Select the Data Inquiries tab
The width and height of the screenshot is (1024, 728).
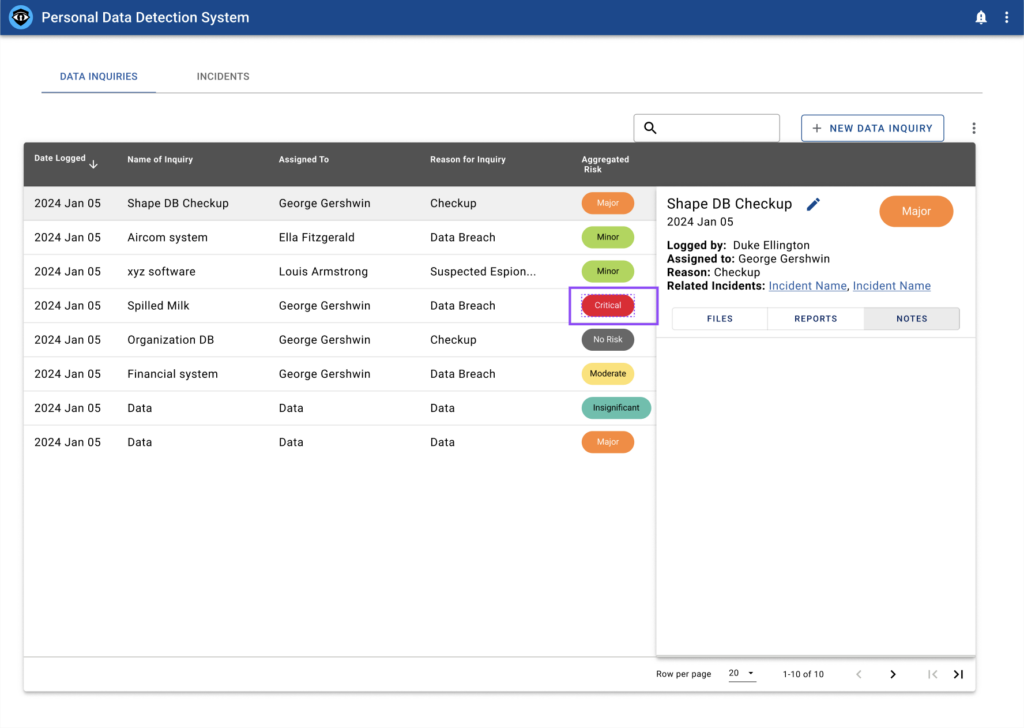pyautogui.click(x=99, y=77)
